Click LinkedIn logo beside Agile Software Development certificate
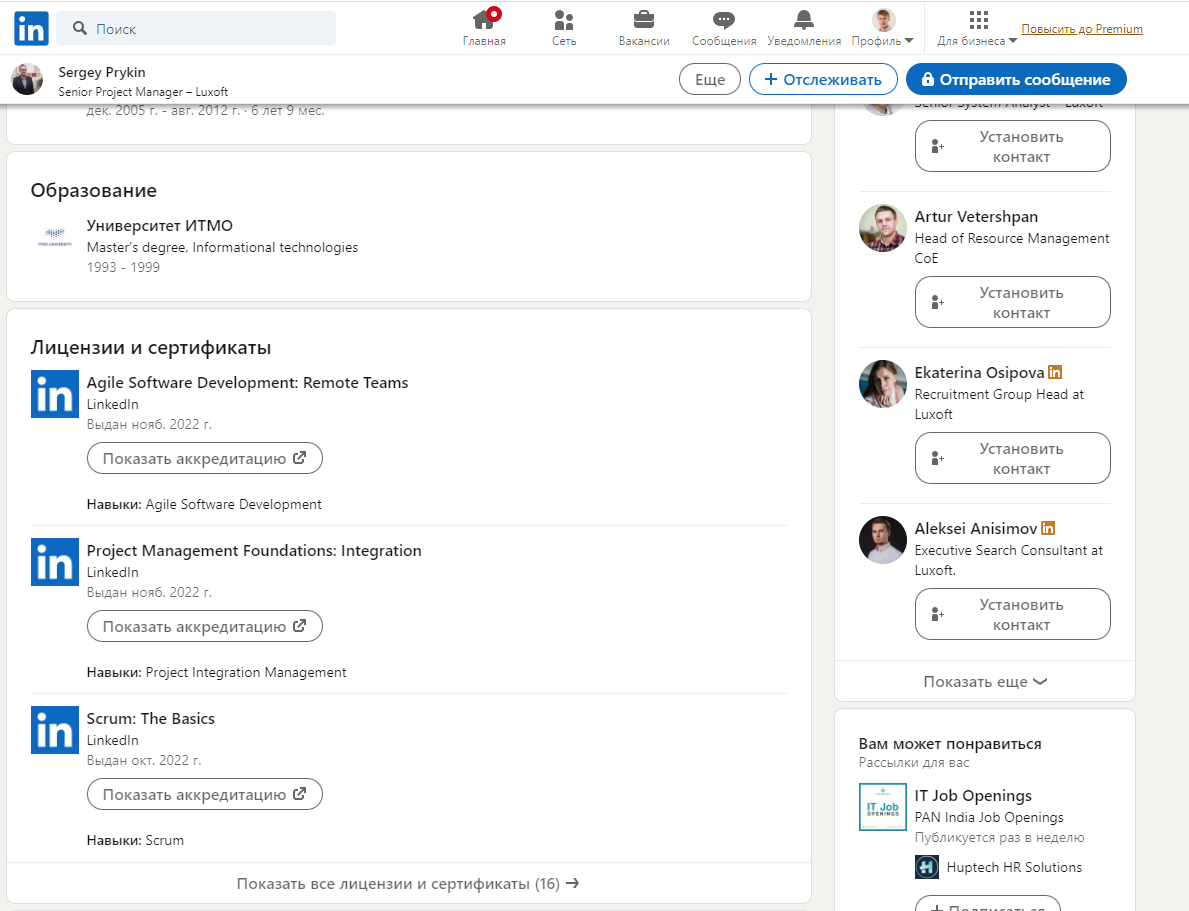The height and width of the screenshot is (911, 1189). coord(55,394)
